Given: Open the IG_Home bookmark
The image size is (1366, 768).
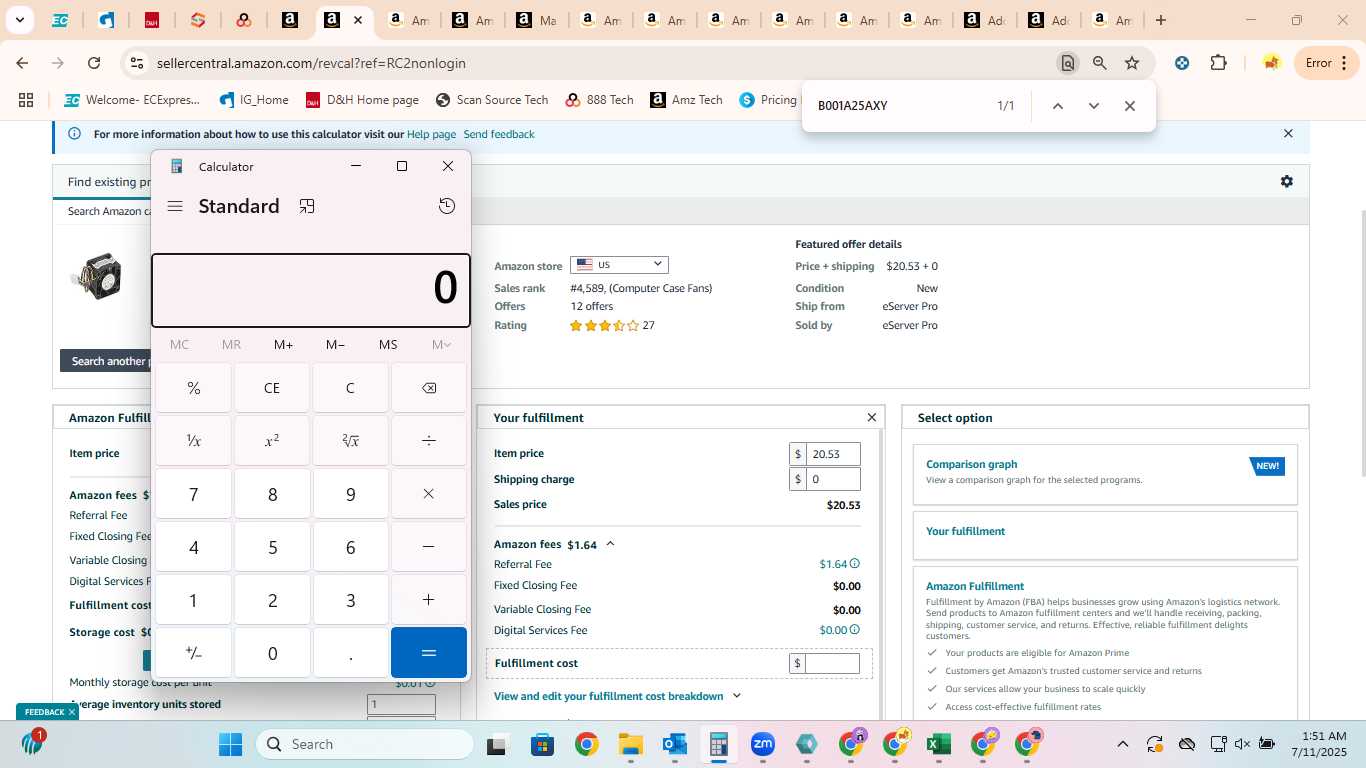Looking at the screenshot, I should [254, 100].
